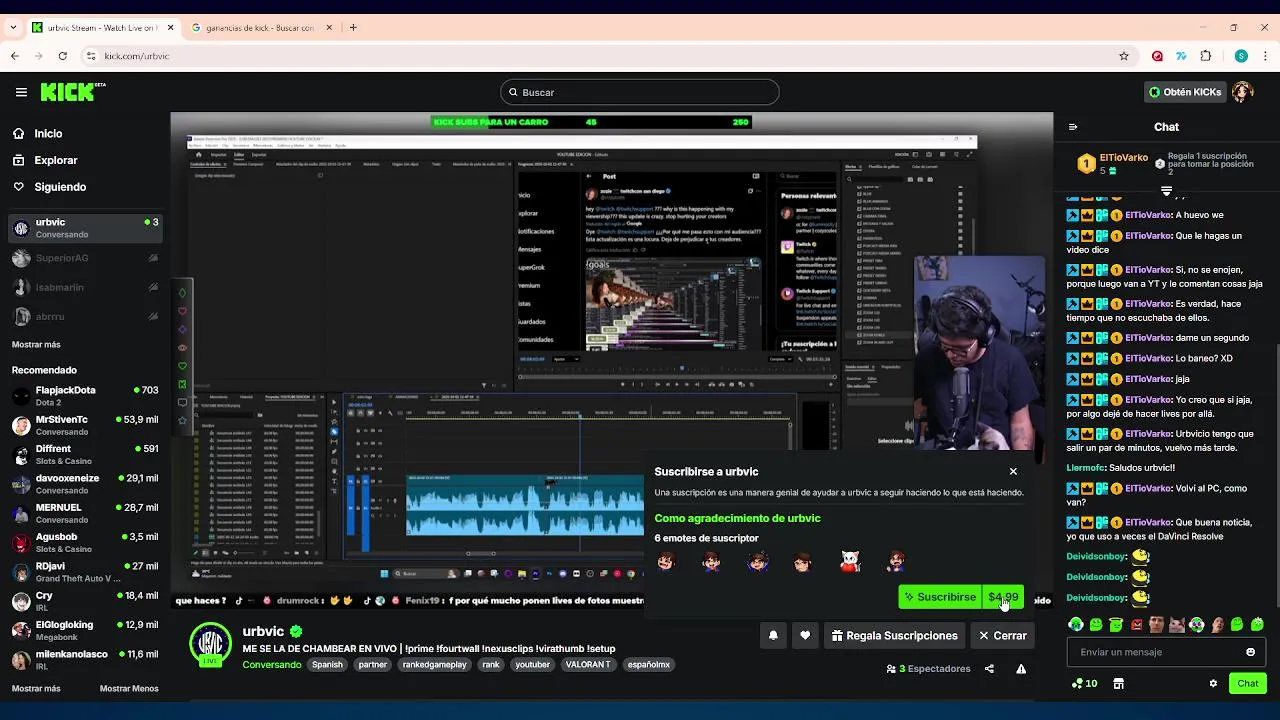Share the urbvic stream
This screenshot has height=720, width=1280.
[x=989, y=669]
